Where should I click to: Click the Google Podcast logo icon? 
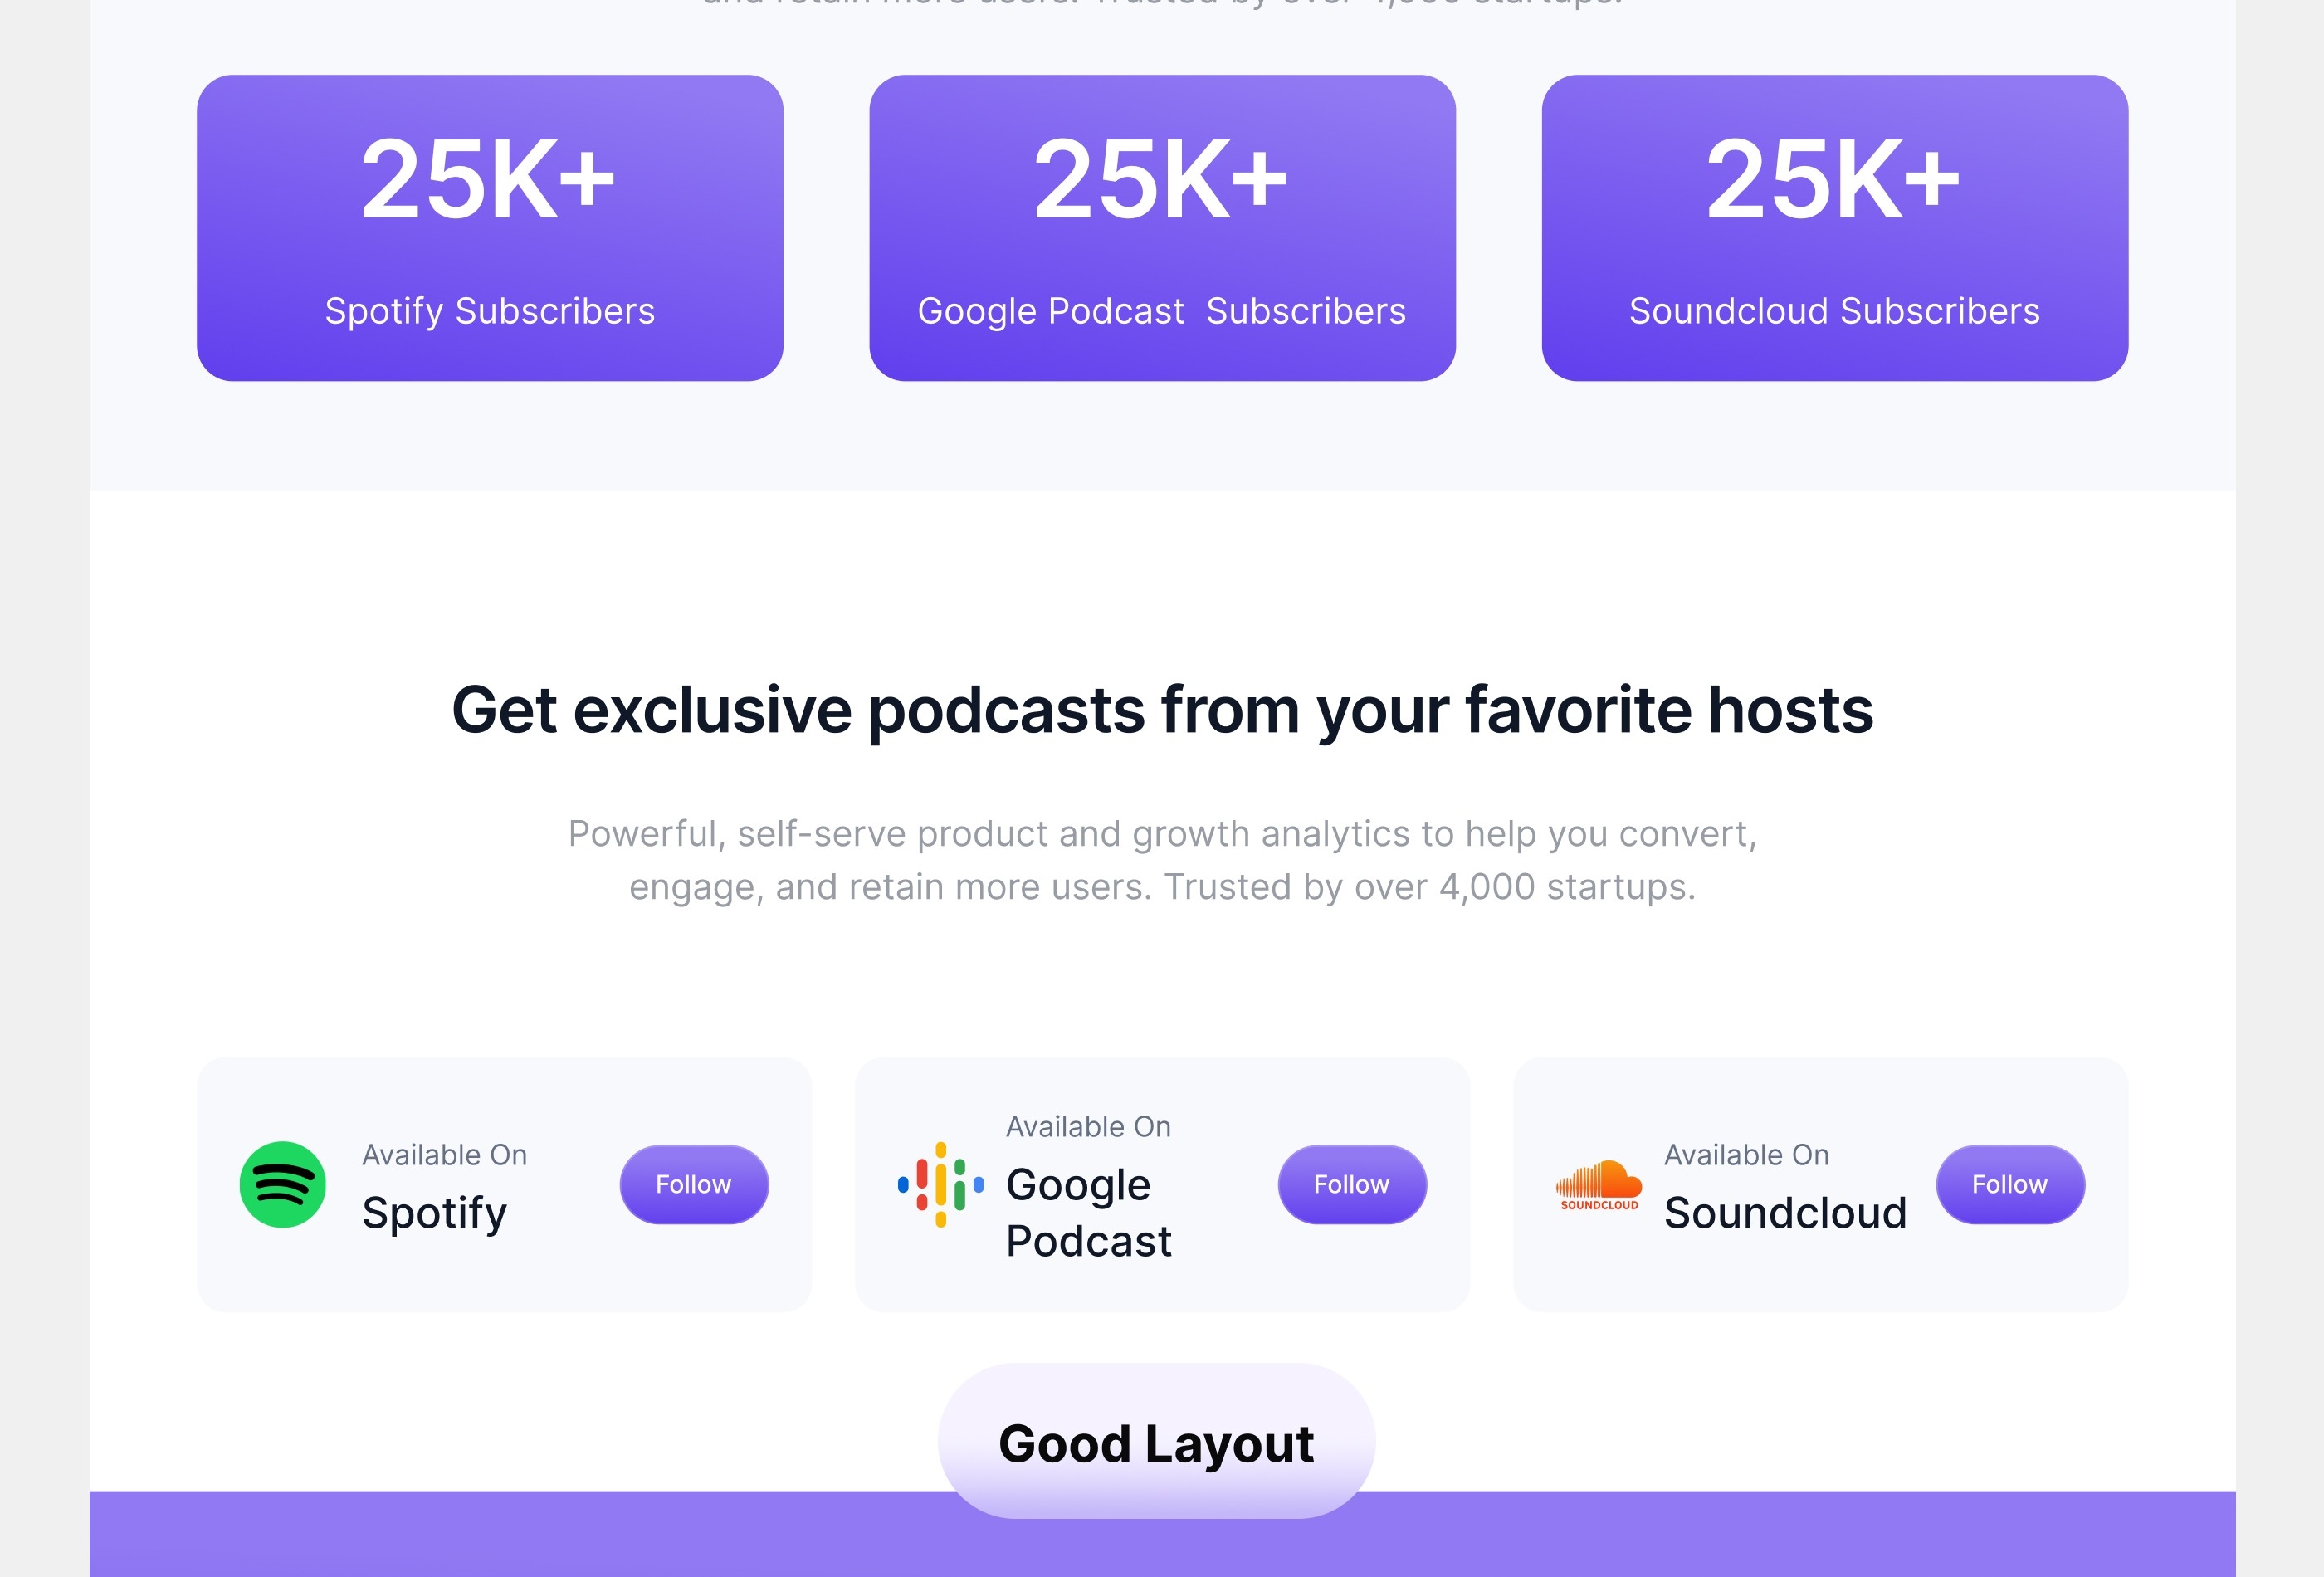pos(940,1184)
